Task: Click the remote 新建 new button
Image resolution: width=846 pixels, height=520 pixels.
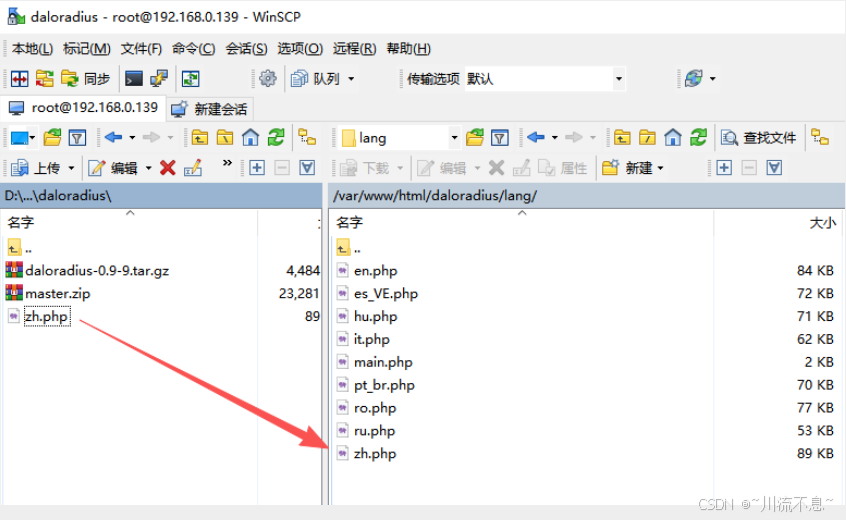Action: pyautogui.click(x=627, y=168)
